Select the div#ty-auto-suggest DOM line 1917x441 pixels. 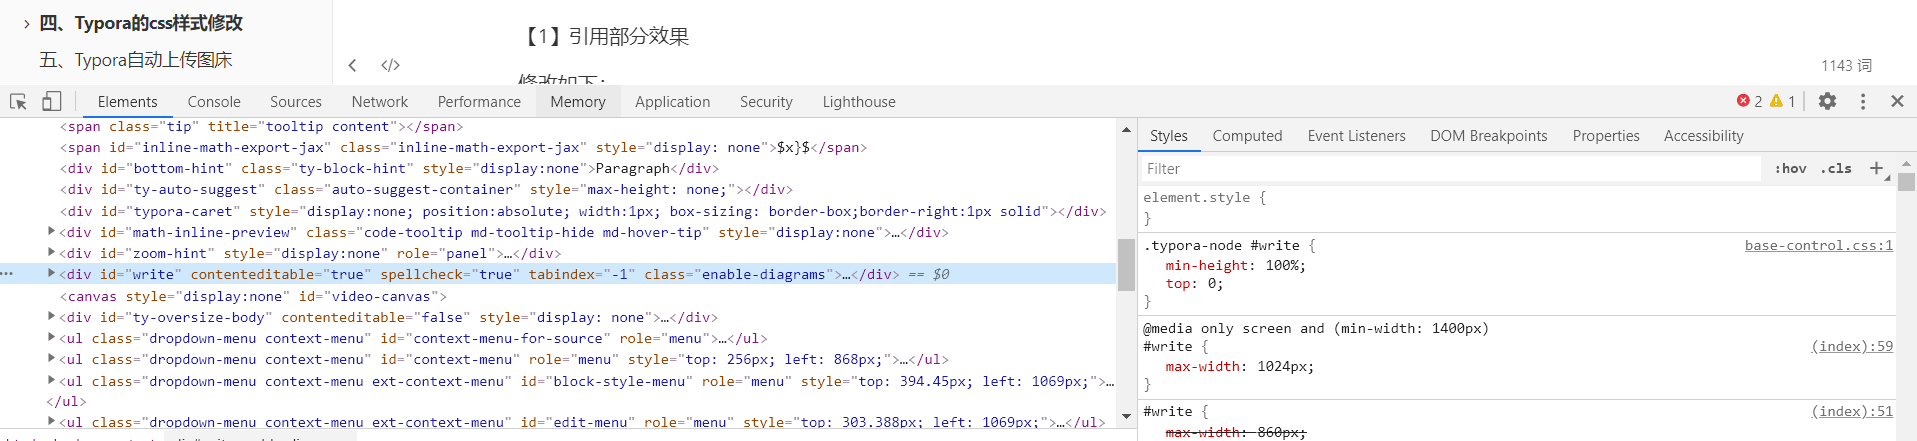[x=426, y=189]
